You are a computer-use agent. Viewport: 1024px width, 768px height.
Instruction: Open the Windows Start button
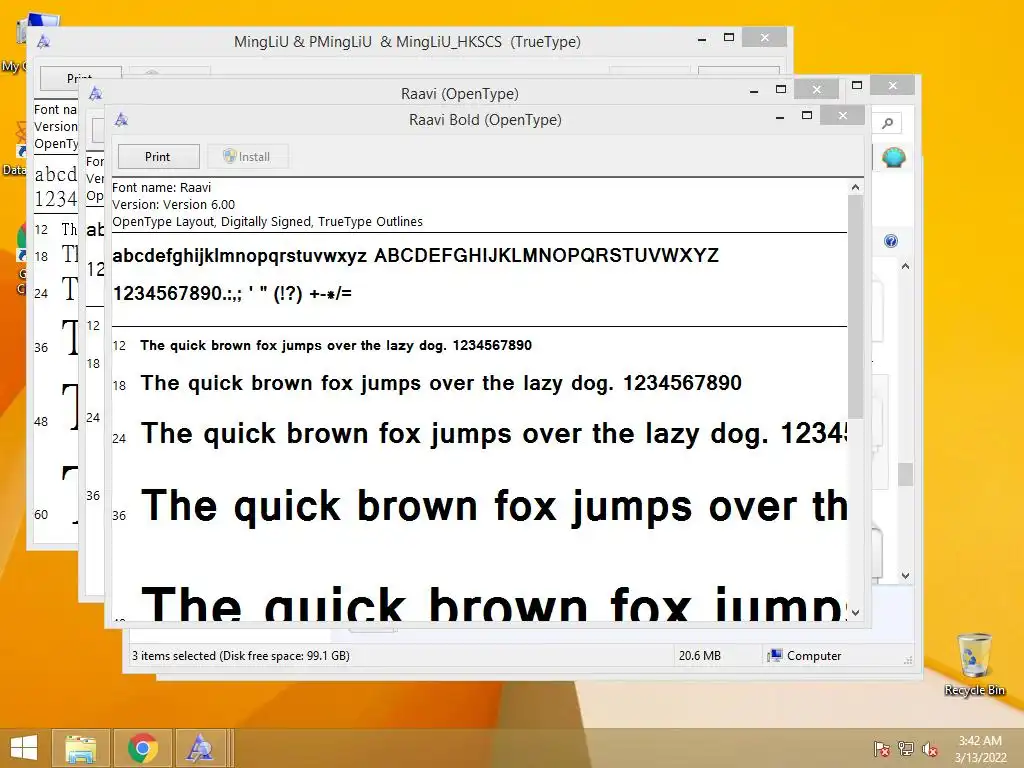[x=24, y=748]
